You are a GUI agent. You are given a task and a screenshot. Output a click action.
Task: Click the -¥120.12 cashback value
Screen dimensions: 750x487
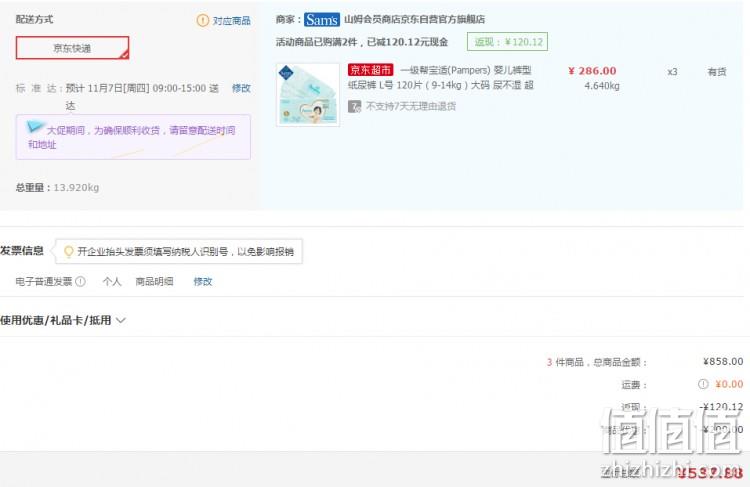[721, 407]
